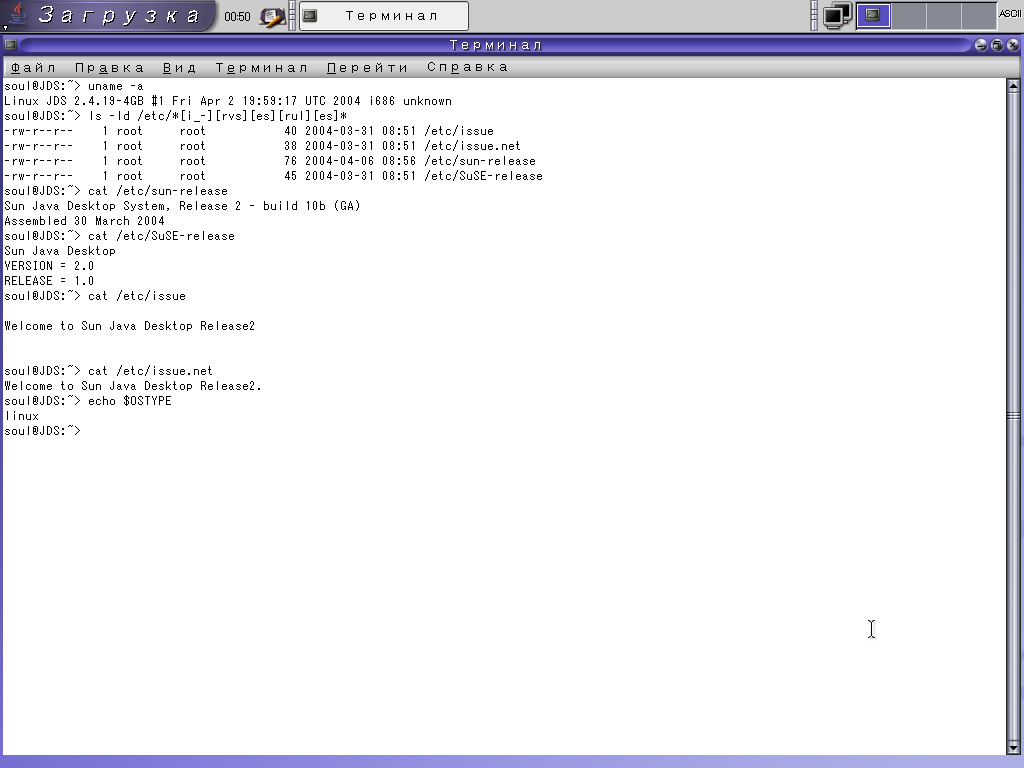Click the 'linux' output line
Viewport: 1024px width, 768px height.
pos(22,416)
